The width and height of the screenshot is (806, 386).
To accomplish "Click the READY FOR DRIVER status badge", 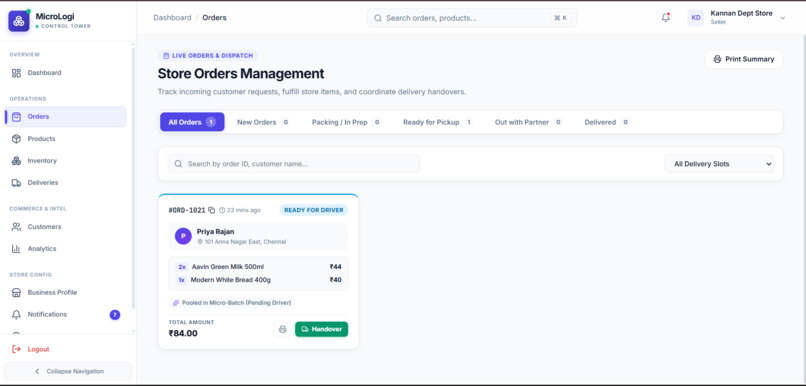I will [314, 210].
